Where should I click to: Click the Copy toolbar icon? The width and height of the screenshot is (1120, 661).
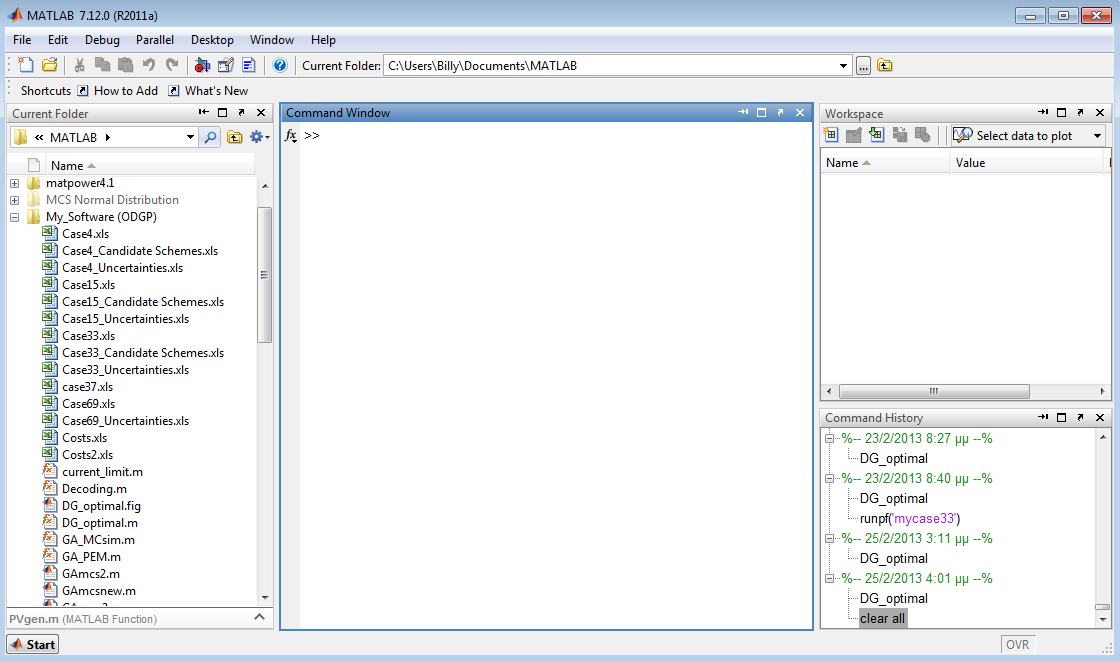(x=102, y=66)
